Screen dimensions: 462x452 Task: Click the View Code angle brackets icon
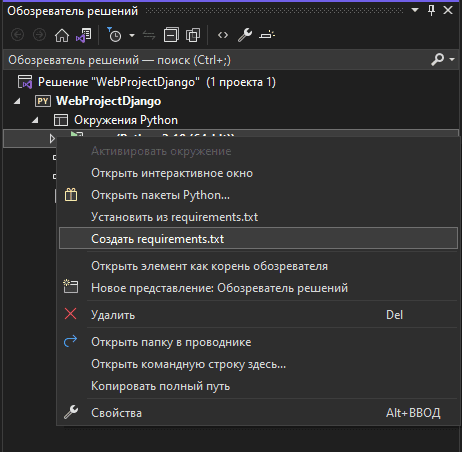point(223,35)
